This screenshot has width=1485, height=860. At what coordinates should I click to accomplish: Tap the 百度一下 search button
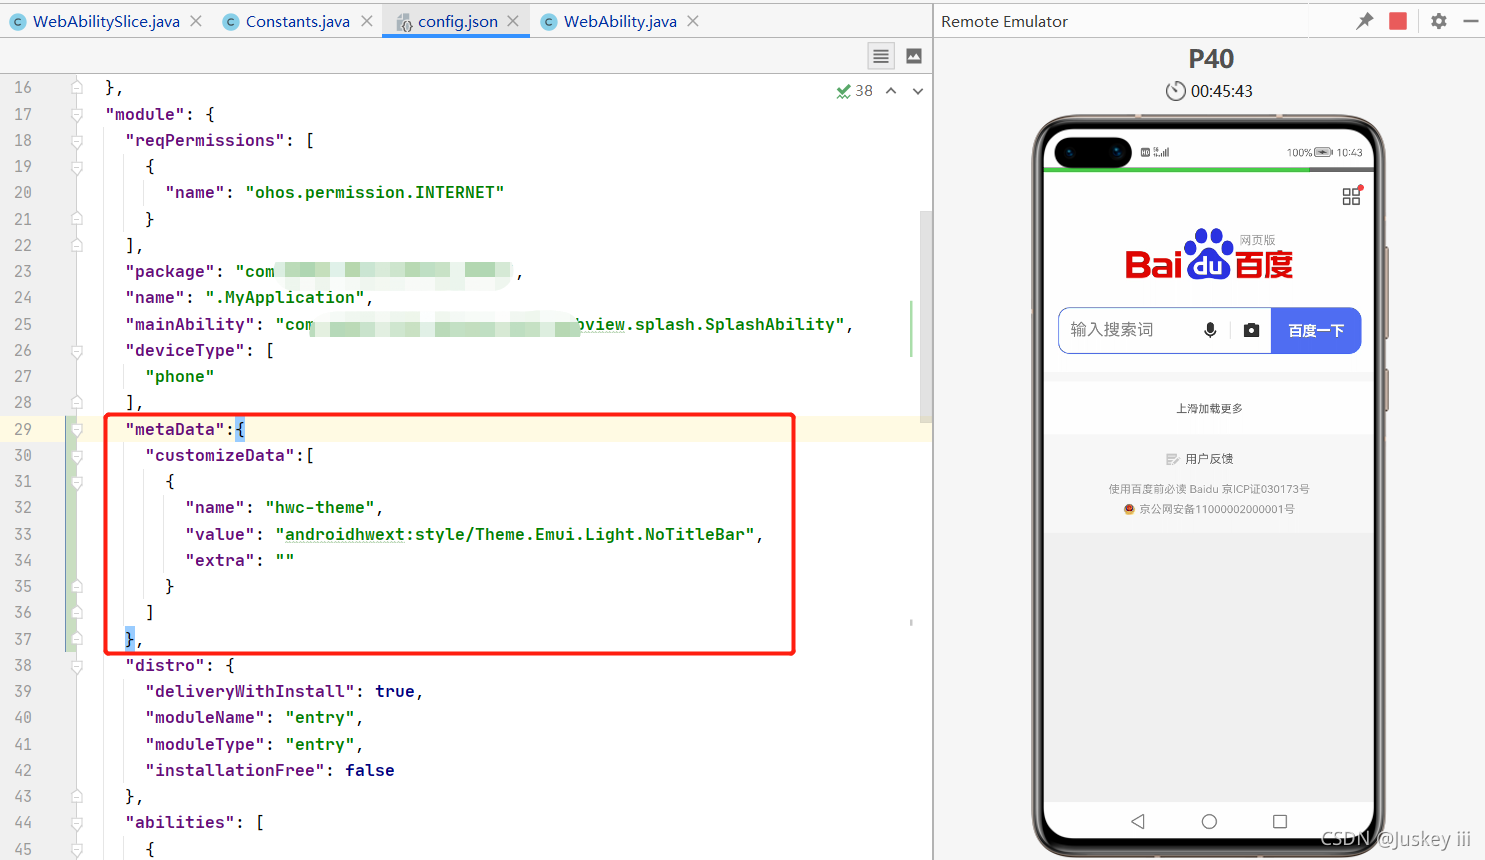click(x=1316, y=330)
